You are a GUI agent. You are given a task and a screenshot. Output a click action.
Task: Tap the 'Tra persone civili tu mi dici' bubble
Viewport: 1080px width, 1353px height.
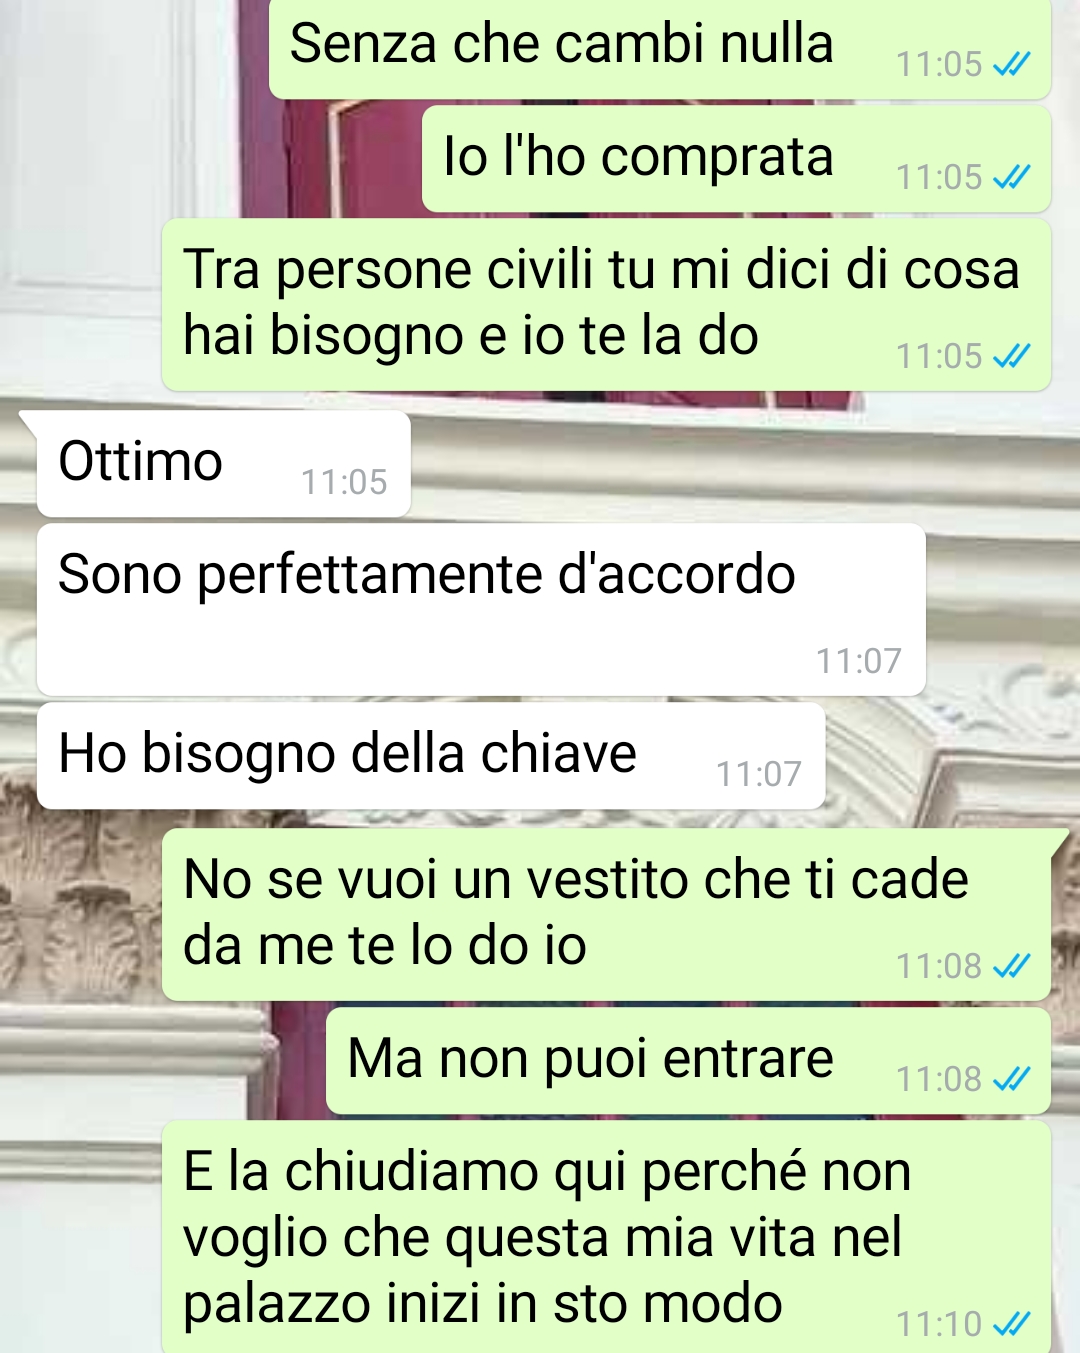pos(606,304)
